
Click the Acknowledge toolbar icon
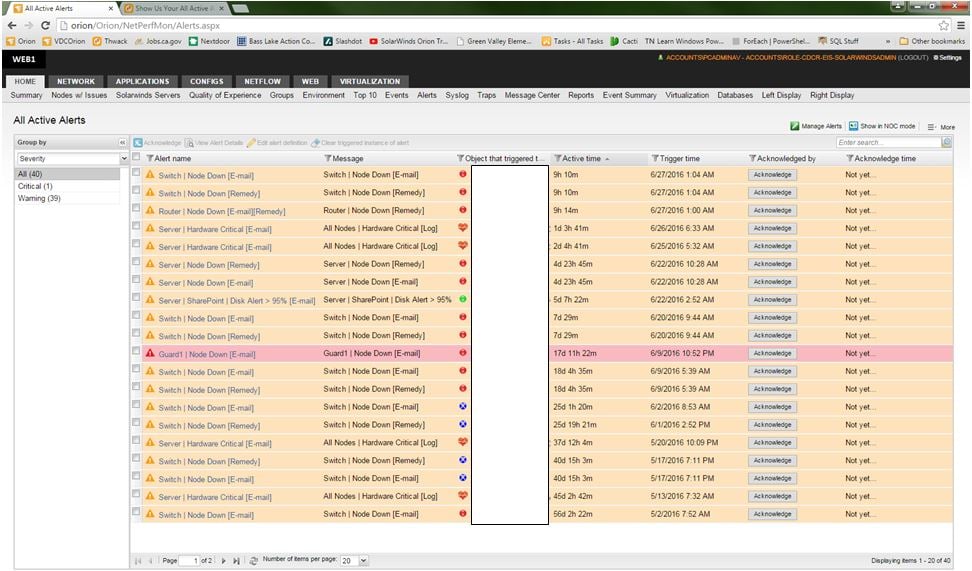coord(138,143)
